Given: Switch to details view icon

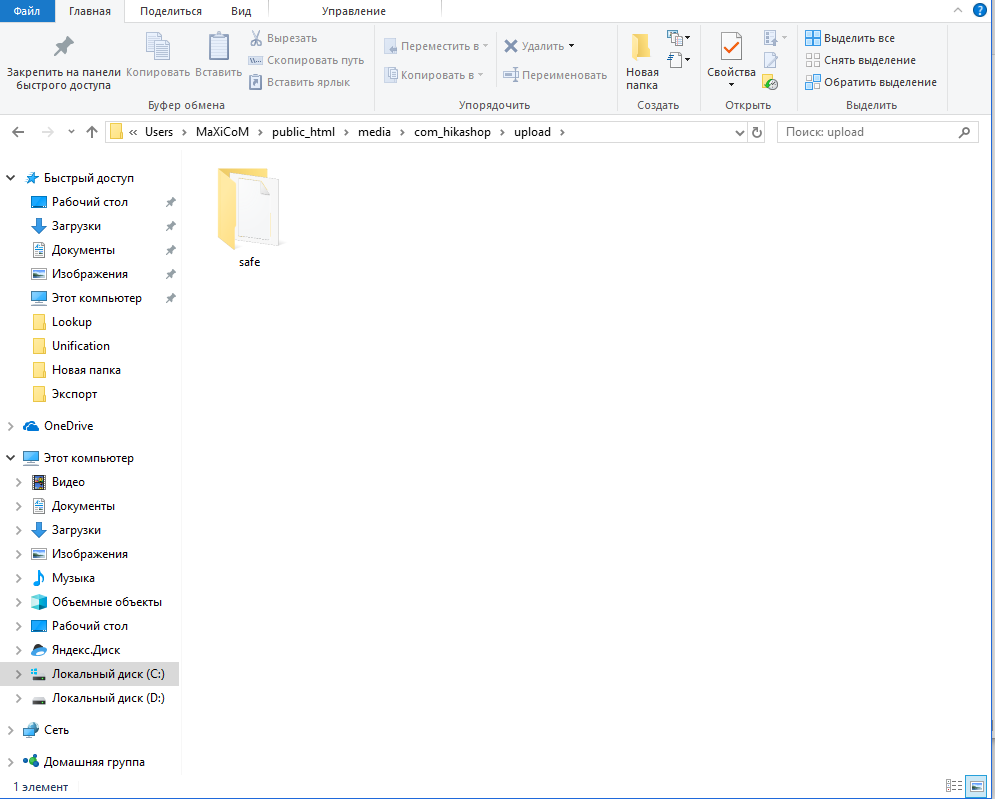Looking at the screenshot, I should (x=953, y=786).
